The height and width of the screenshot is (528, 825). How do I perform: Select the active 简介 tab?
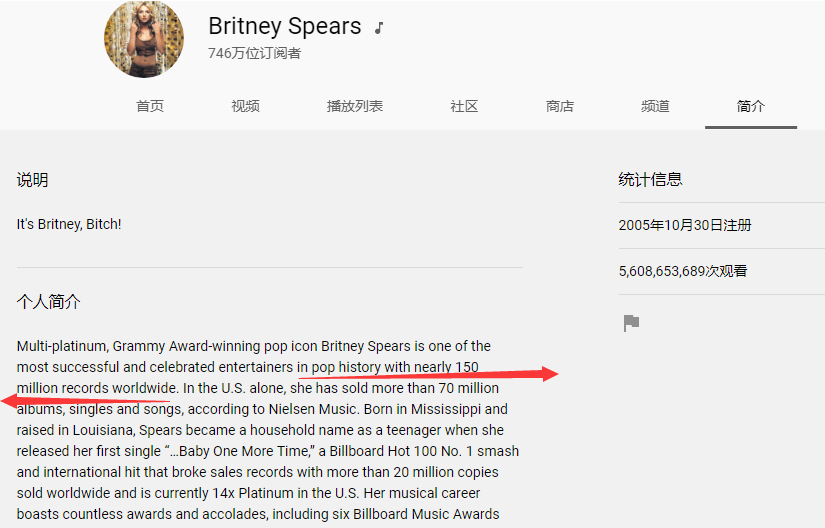tap(751, 106)
